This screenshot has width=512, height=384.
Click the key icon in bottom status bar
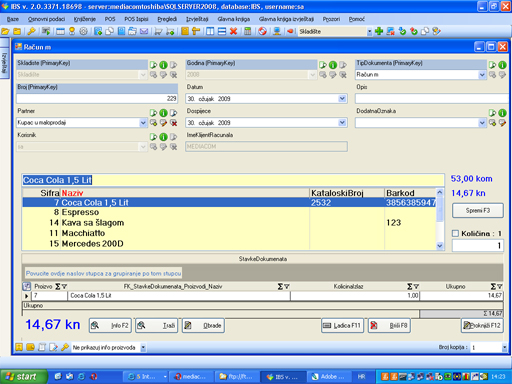(x=65, y=347)
